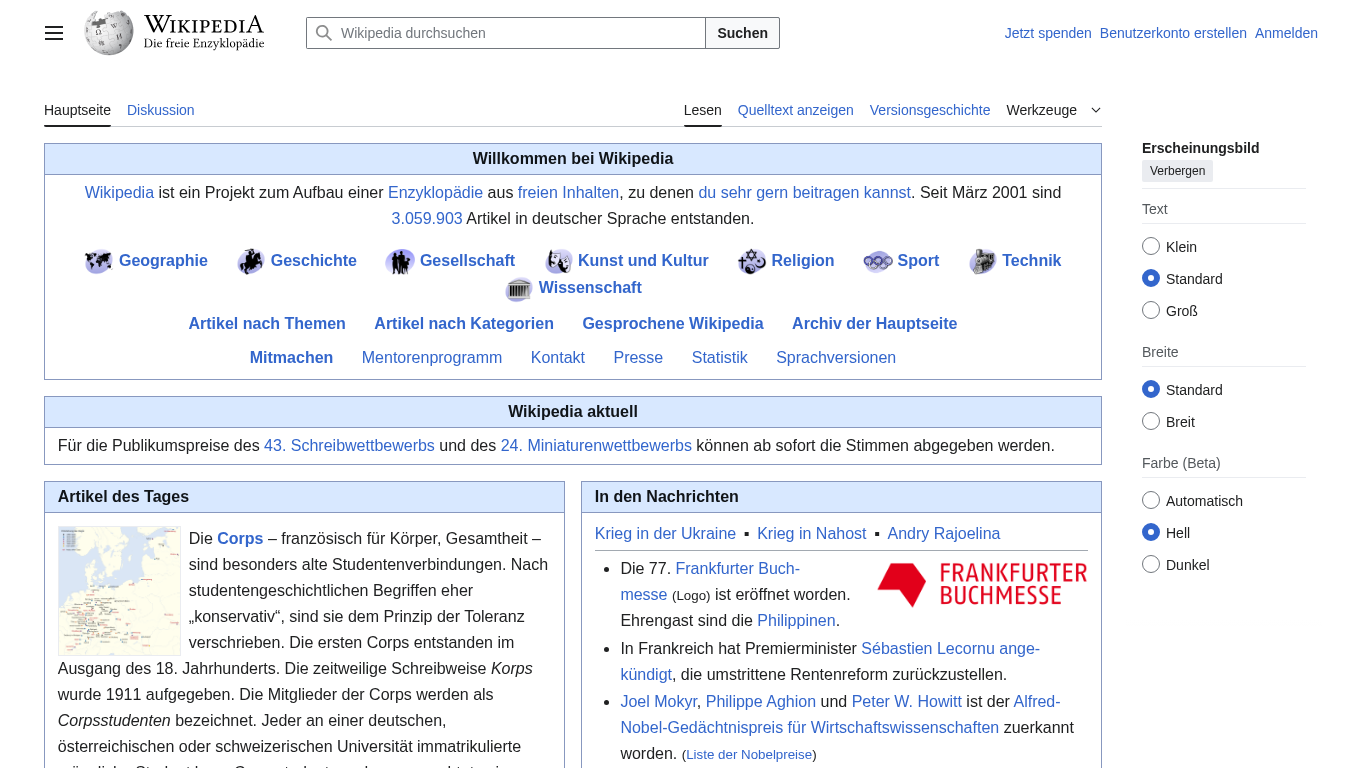This screenshot has height=768, width=1366.
Task: Open the freien Inhalten link
Action: coord(569,192)
